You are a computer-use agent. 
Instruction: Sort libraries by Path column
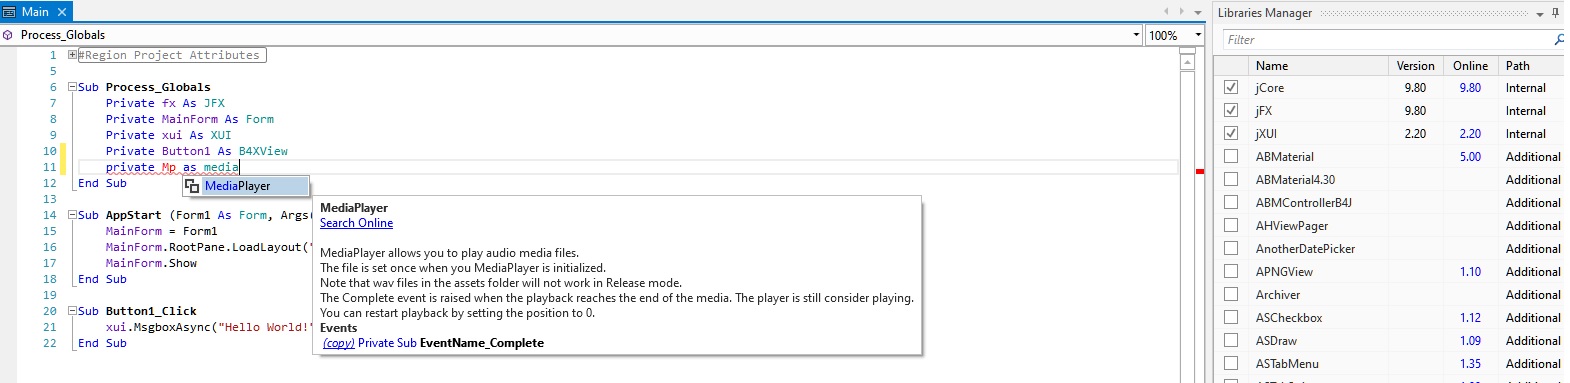[x=1532, y=66]
